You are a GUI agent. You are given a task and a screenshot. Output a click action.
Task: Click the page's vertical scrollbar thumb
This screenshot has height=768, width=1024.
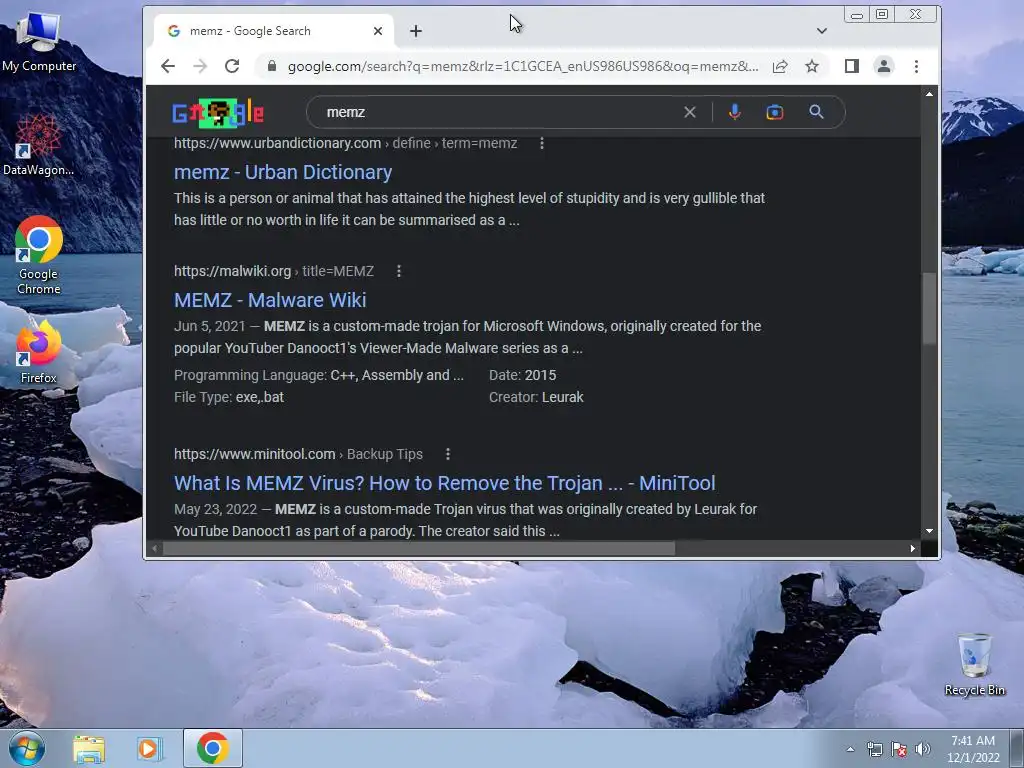click(x=929, y=308)
